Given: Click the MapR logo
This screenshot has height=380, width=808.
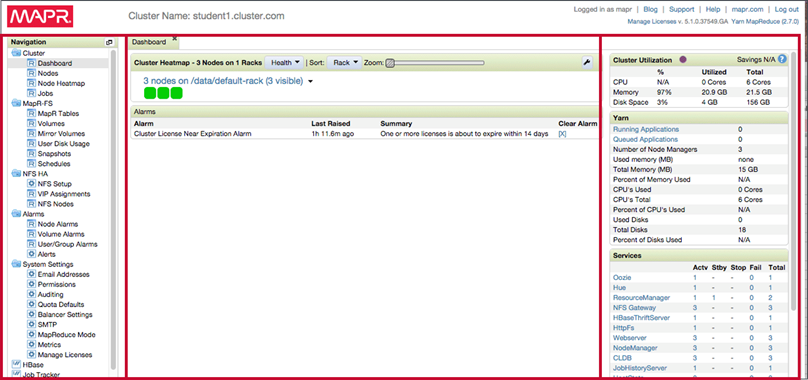Looking at the screenshot, I should 40,16.
